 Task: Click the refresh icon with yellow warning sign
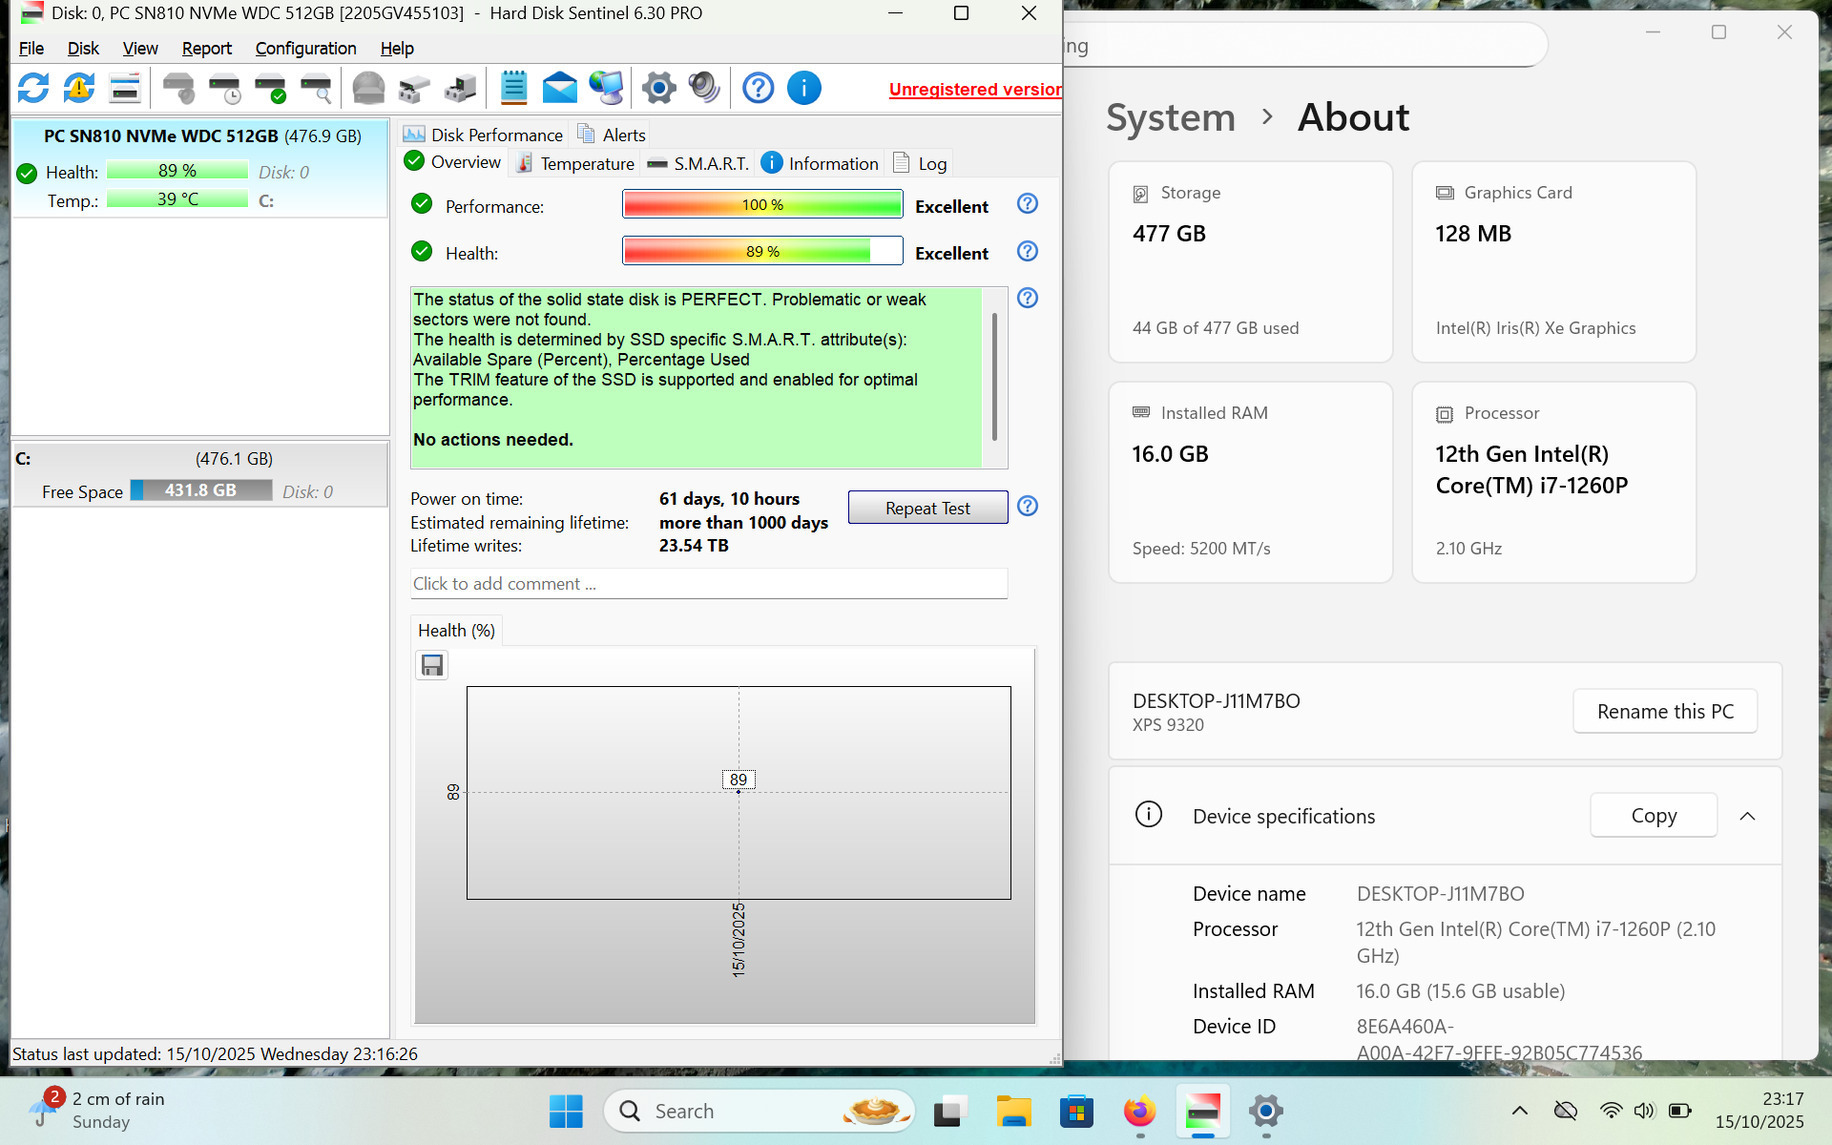[x=79, y=88]
